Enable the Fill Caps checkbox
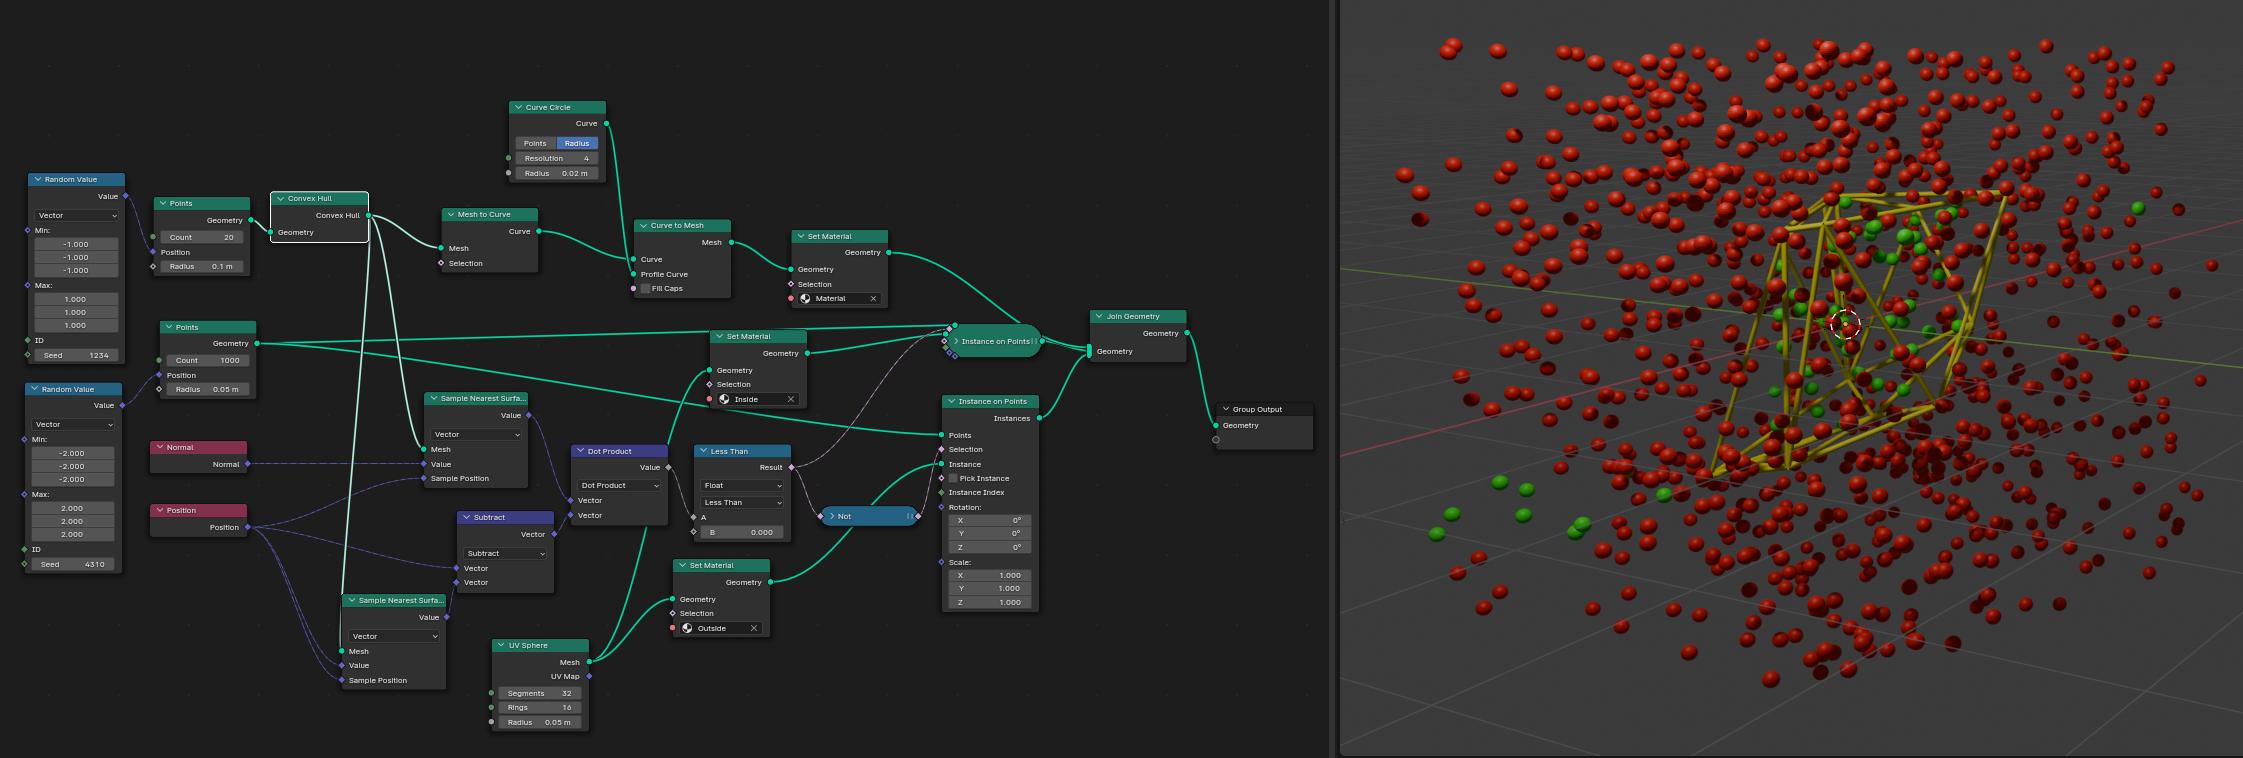Screen dimensions: 2243x758 click(x=645, y=288)
